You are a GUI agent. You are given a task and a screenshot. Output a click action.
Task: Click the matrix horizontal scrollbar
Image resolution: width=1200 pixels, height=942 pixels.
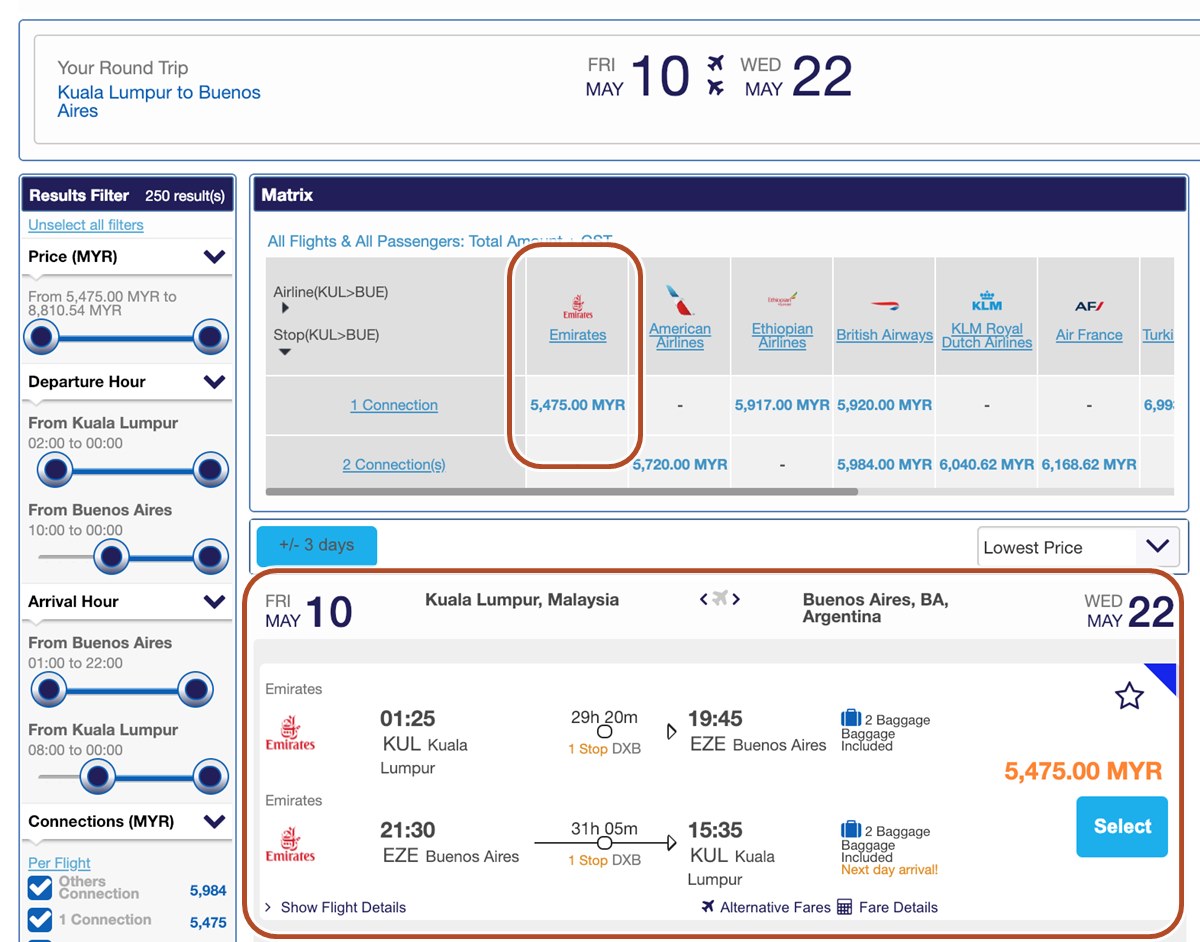(x=562, y=491)
